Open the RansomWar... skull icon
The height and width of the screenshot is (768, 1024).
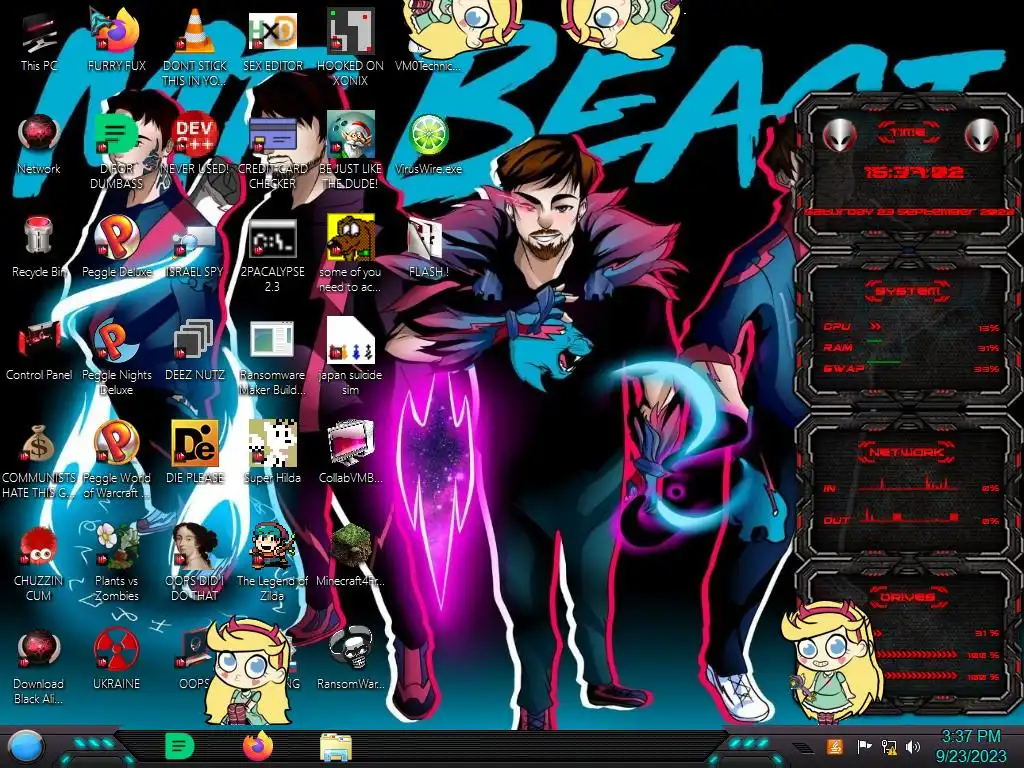[350, 660]
